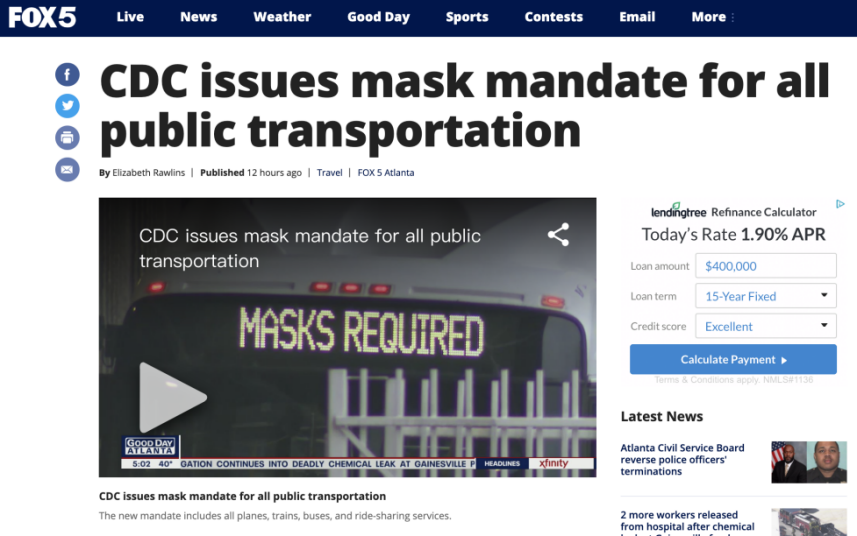The width and height of the screenshot is (857, 536).
Task: Click the Calculate Payment button
Action: pyautogui.click(x=733, y=360)
